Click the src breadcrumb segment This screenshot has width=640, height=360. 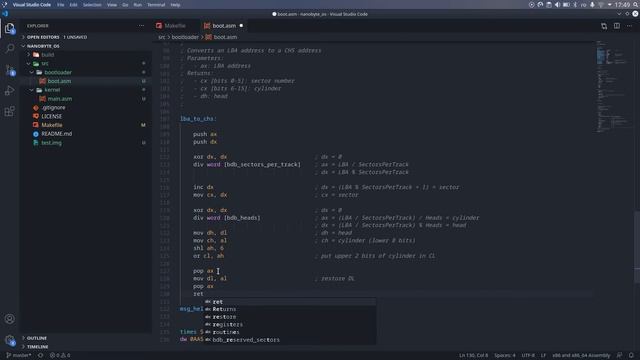tap(162, 37)
